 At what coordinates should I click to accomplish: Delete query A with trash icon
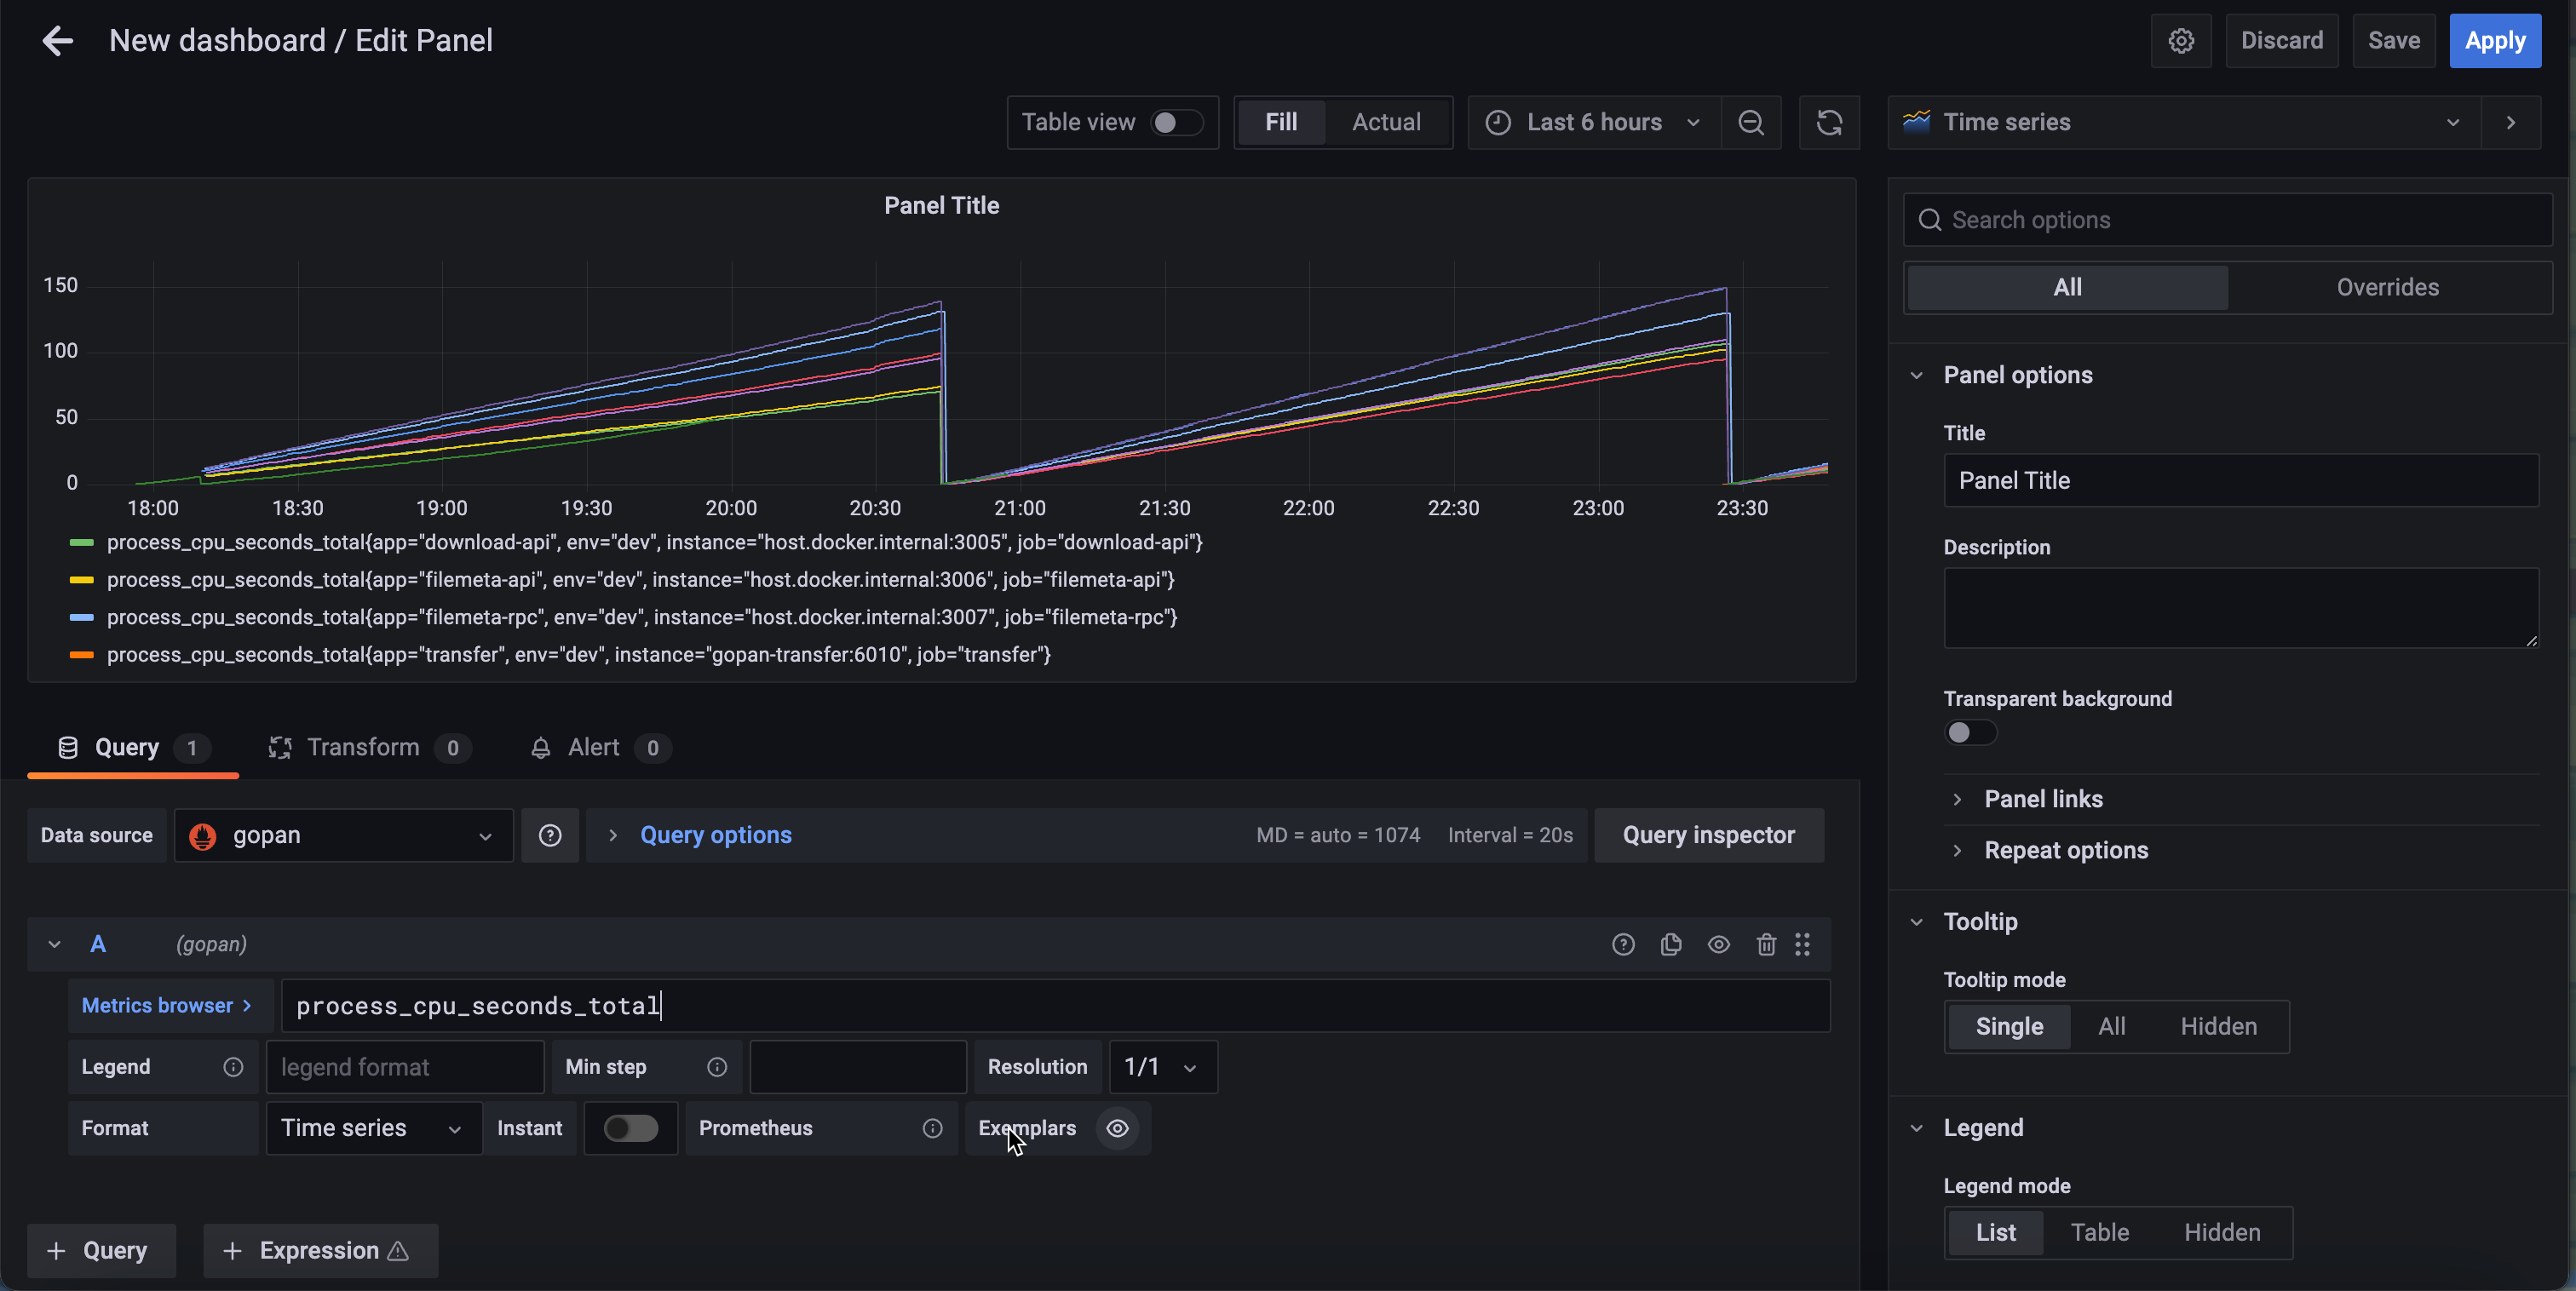pos(1766,944)
